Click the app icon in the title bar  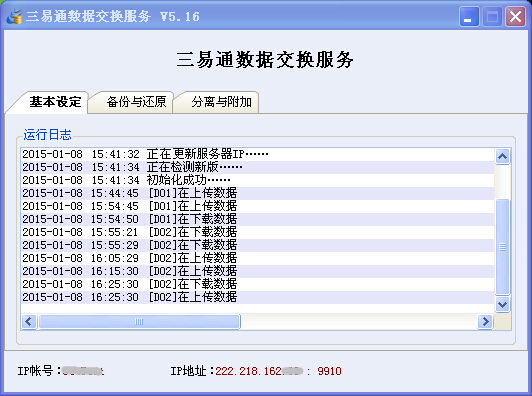click(x=15, y=16)
